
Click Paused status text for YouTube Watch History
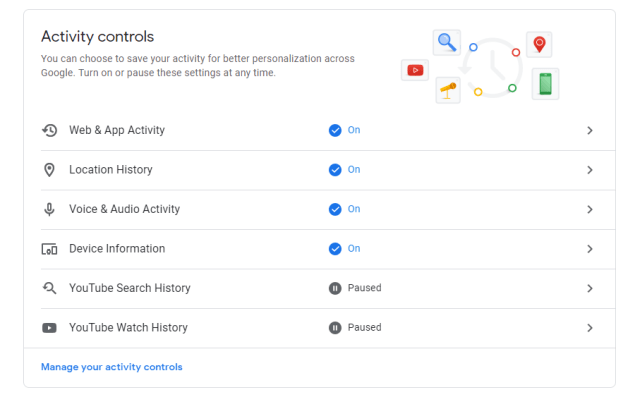(364, 327)
